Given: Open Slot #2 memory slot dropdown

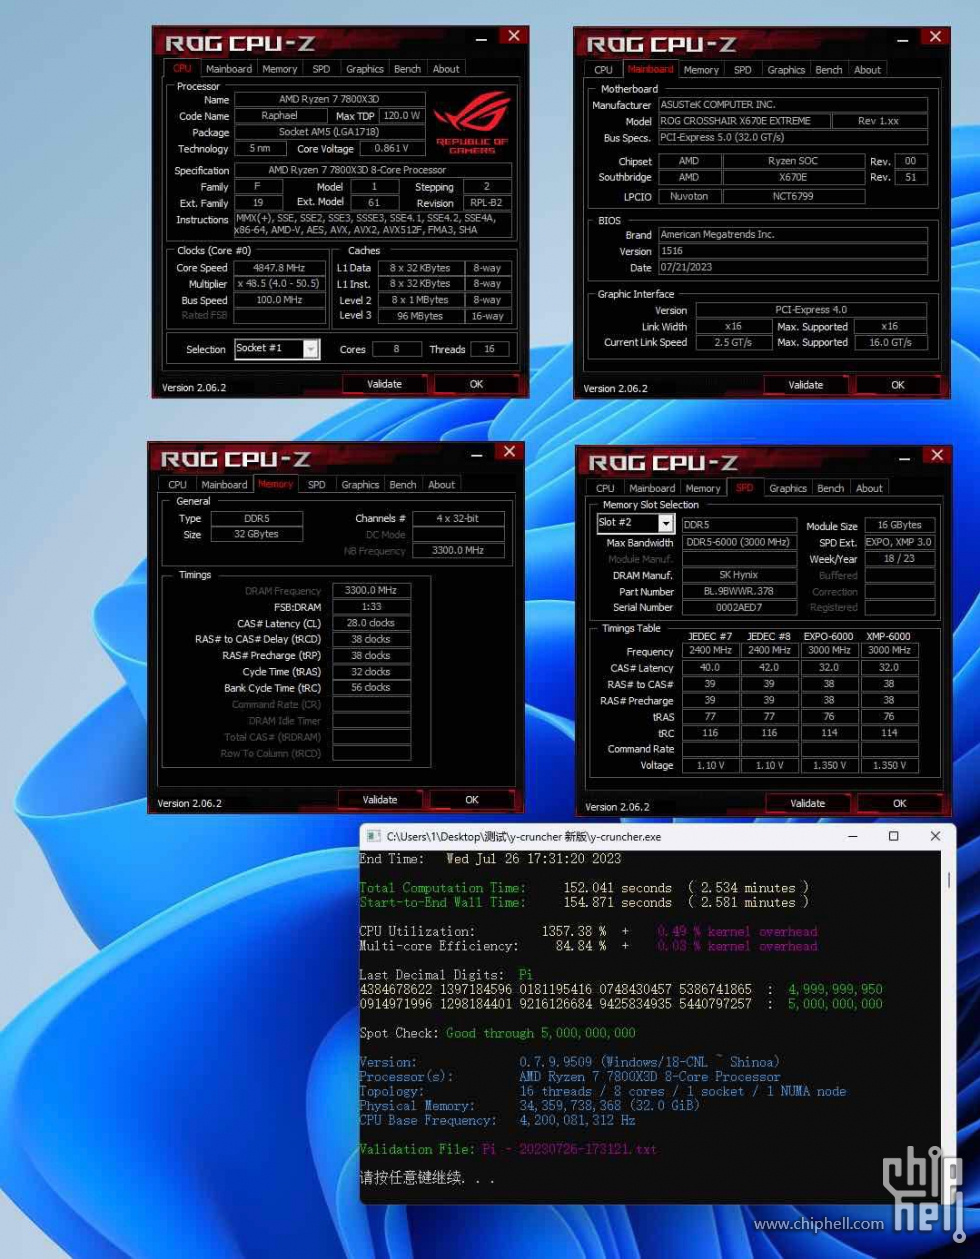Looking at the screenshot, I should pyautogui.click(x=636, y=523).
